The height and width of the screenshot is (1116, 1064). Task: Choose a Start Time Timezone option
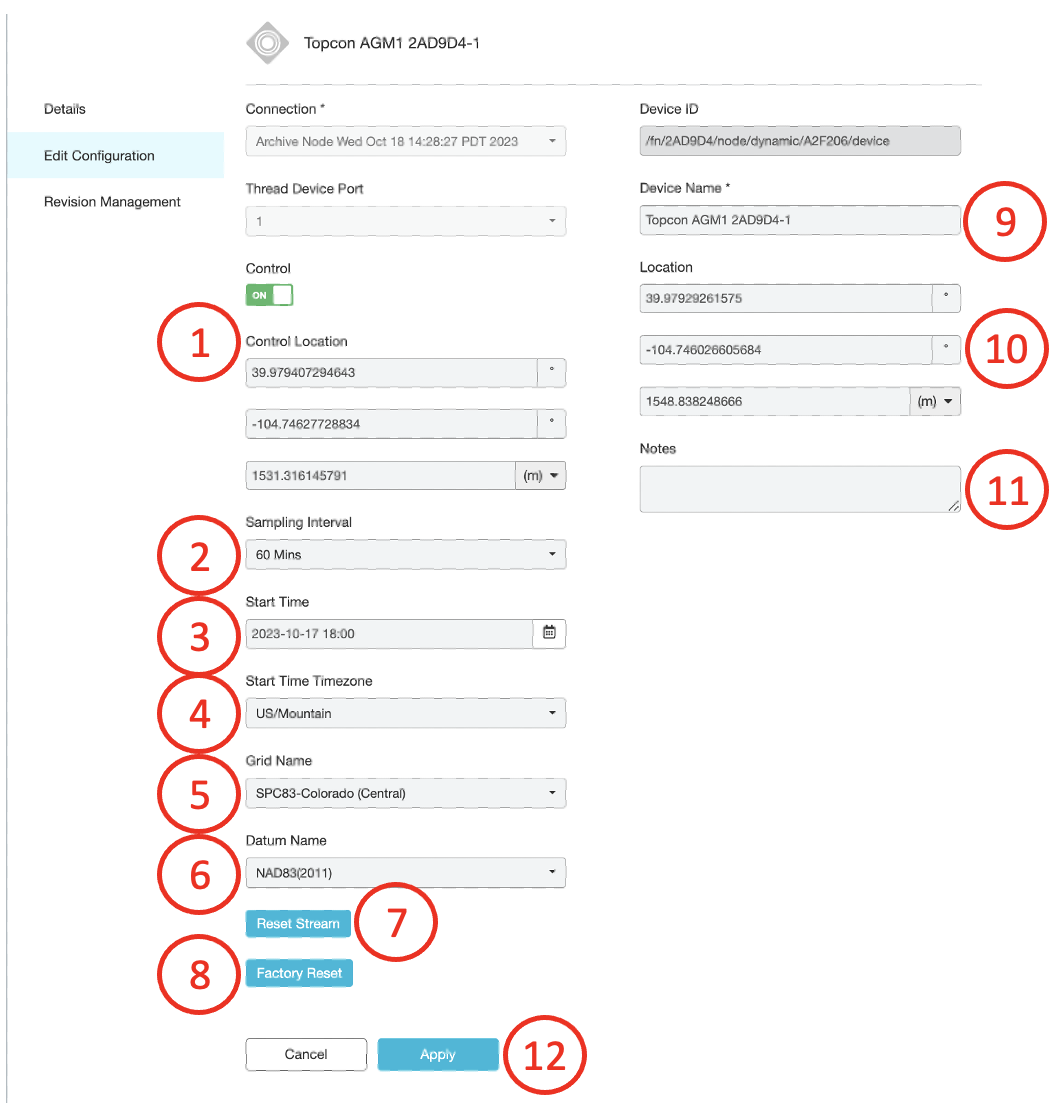coord(405,713)
